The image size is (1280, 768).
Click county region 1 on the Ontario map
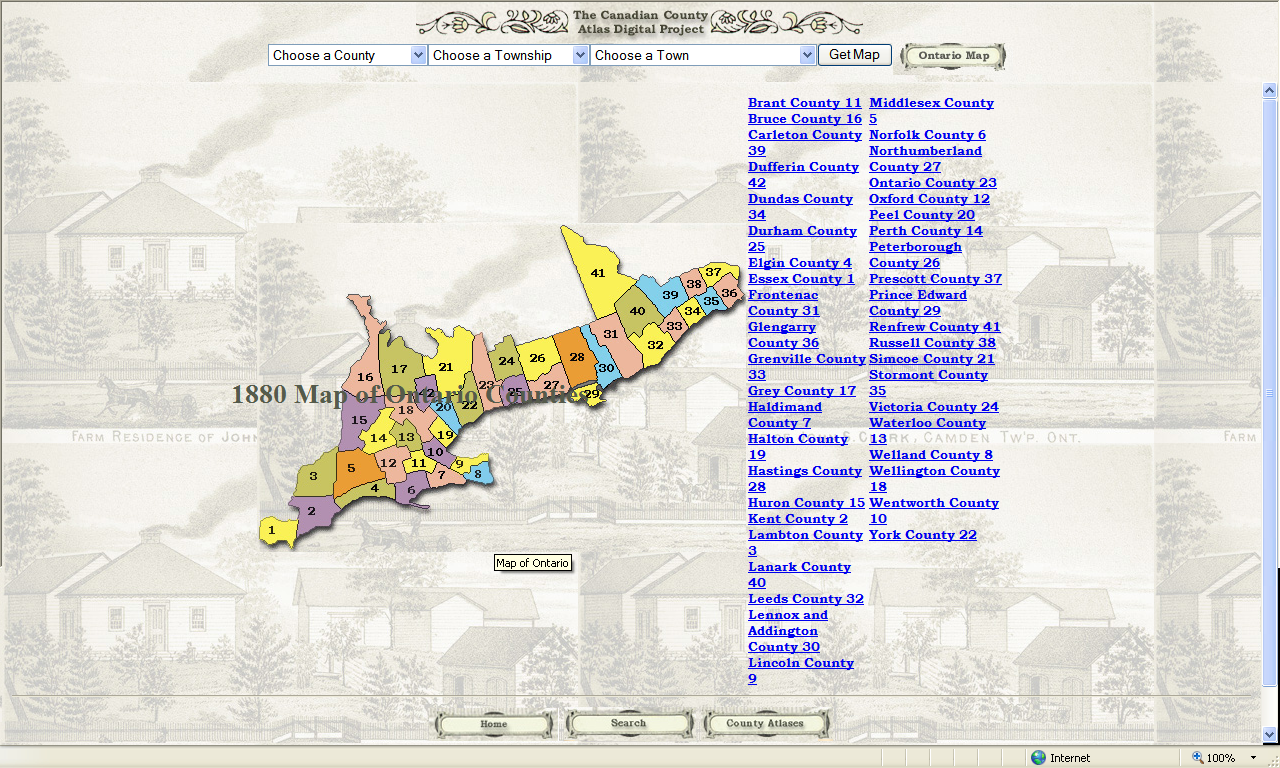271,530
